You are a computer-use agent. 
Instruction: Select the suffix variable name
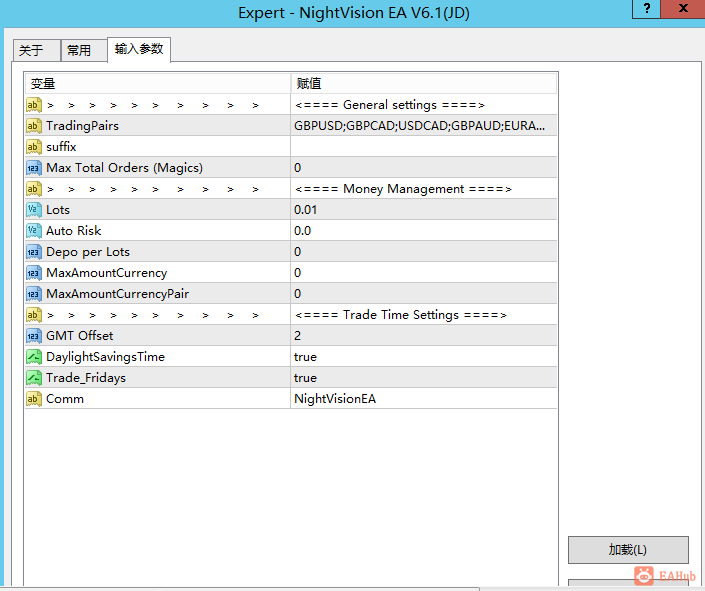61,147
